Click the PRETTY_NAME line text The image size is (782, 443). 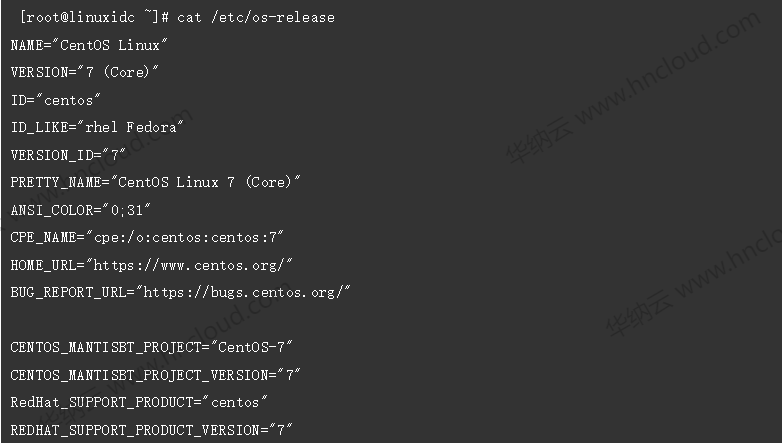155,182
